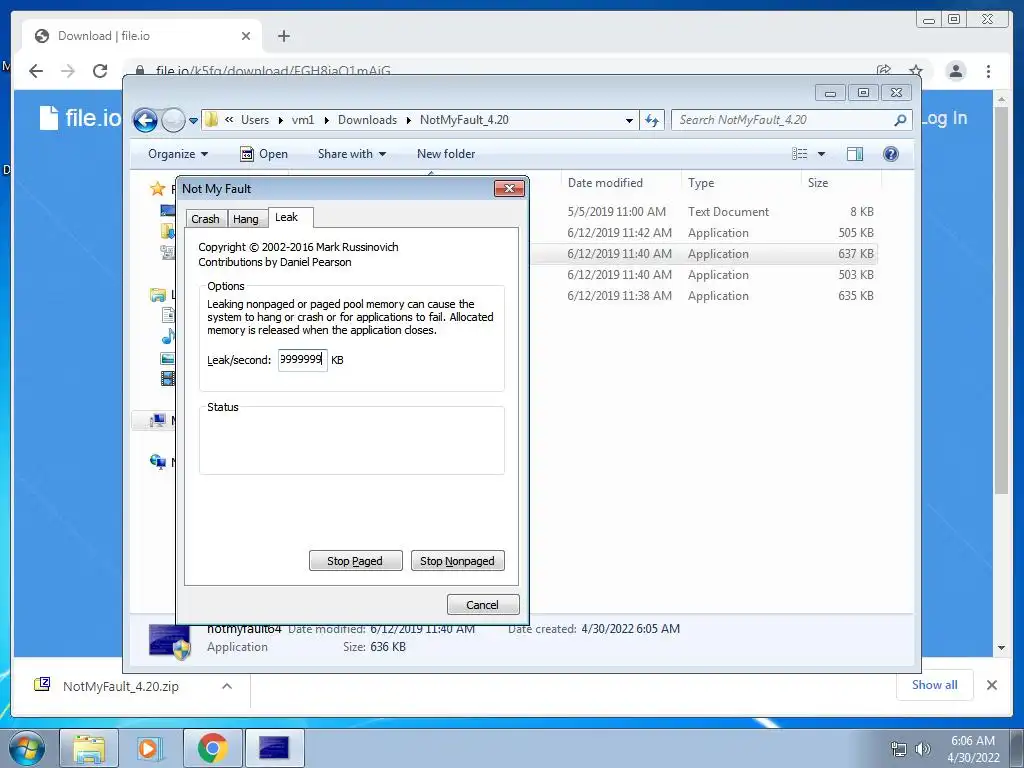Open File Explorer from the taskbar
The height and width of the screenshot is (768, 1024).
coord(89,748)
